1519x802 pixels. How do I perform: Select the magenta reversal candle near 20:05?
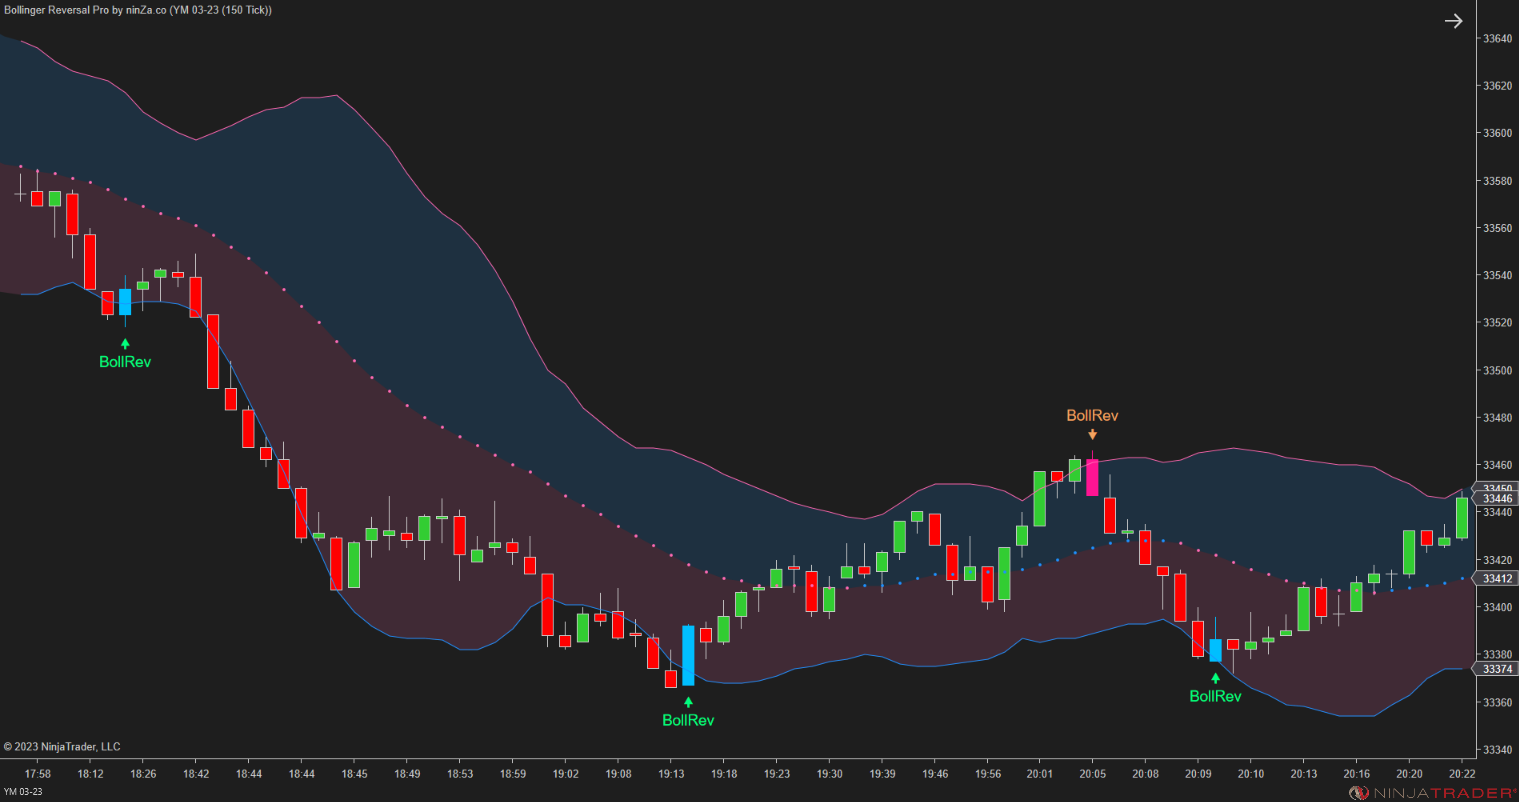pyautogui.click(x=1092, y=478)
